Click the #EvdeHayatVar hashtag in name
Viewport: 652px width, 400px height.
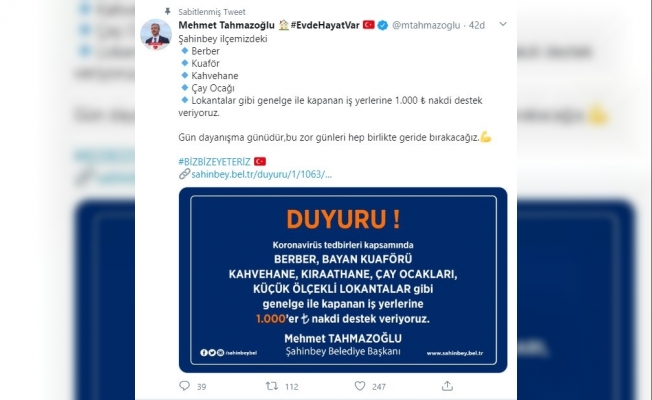(325, 25)
